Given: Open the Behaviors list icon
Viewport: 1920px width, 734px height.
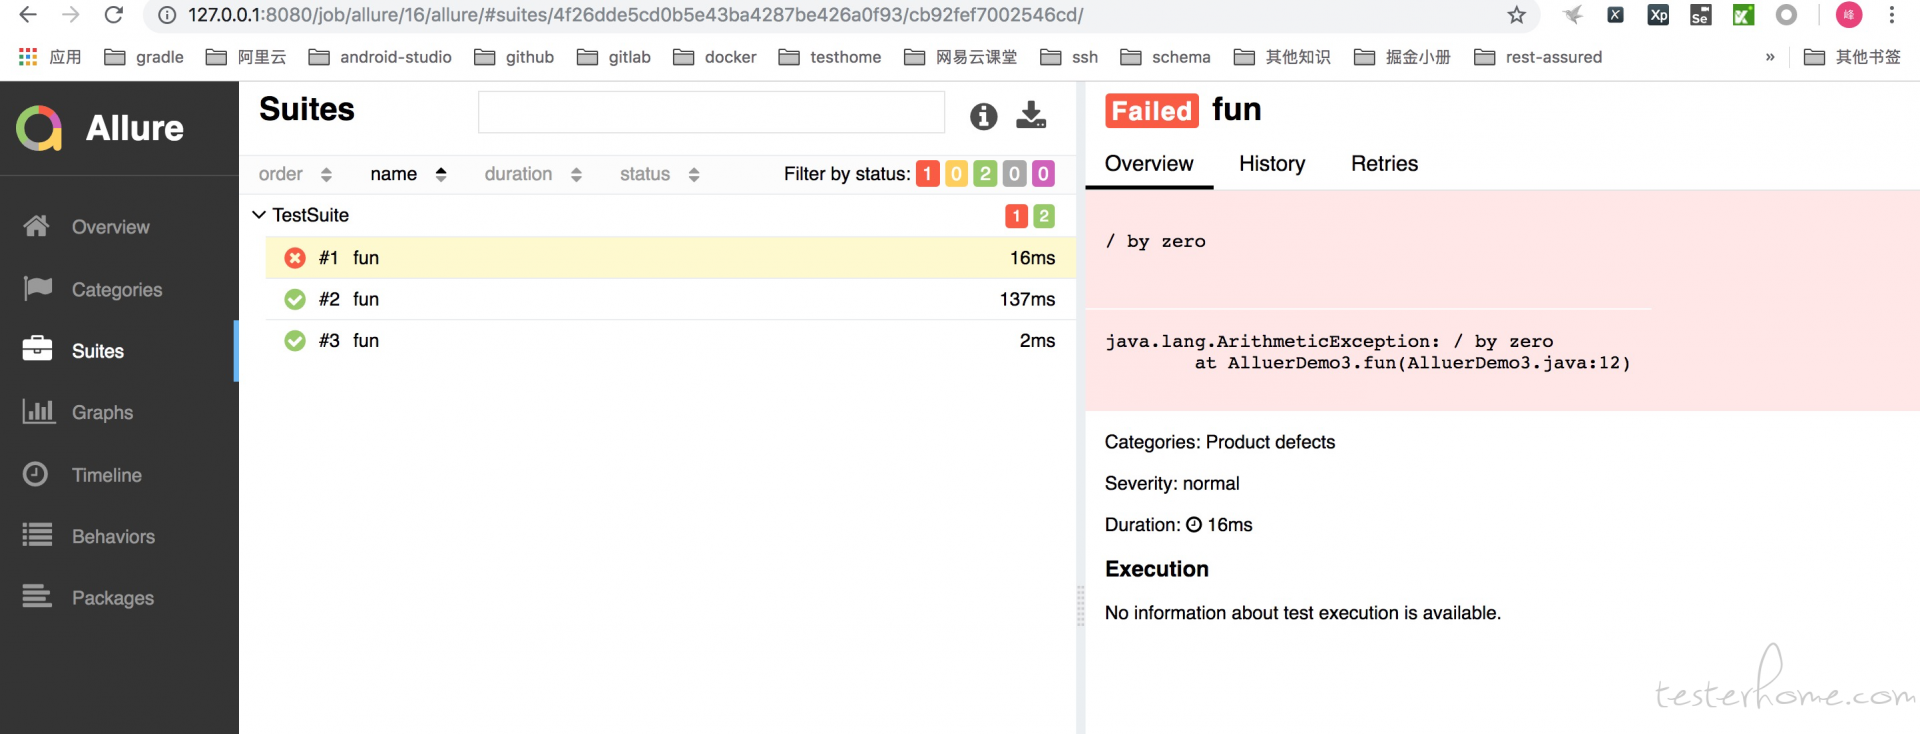Looking at the screenshot, I should pyautogui.click(x=37, y=535).
